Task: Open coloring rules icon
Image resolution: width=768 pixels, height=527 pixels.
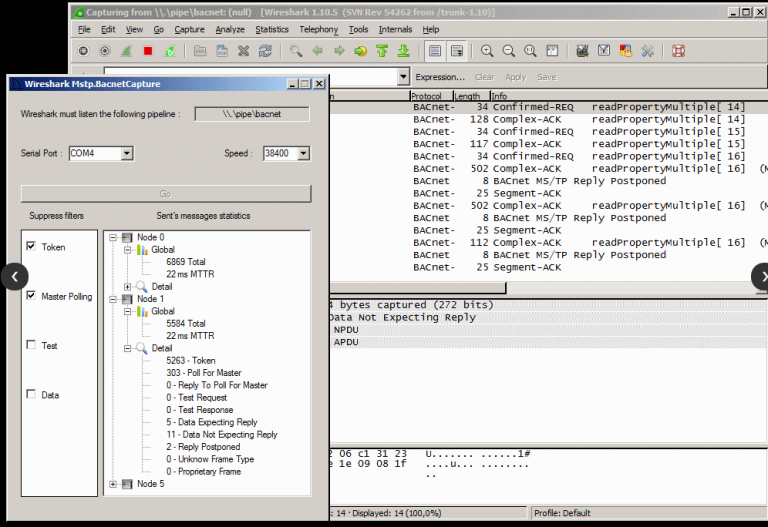Action: coord(625,51)
